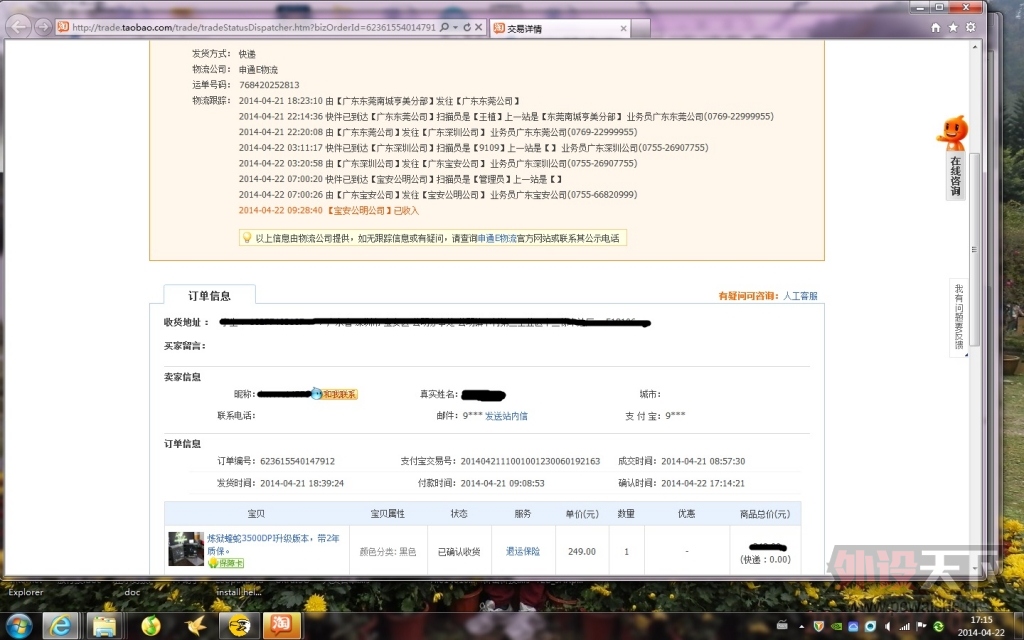This screenshot has width=1024, height=640.
Task: Open the golden bird taskbar app
Action: click(195, 626)
